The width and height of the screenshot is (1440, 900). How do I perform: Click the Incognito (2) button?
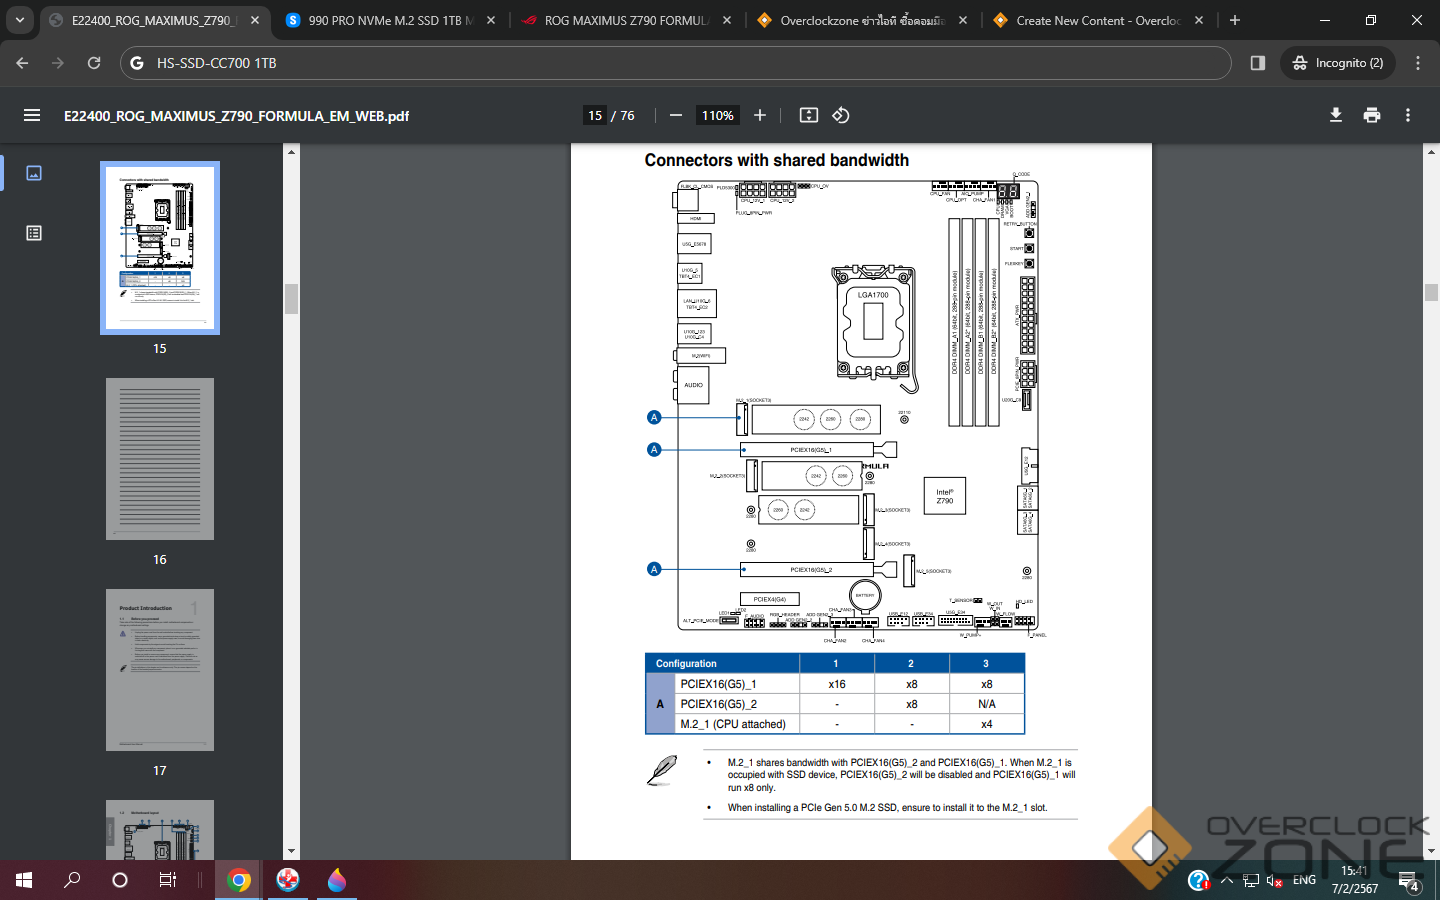click(x=1338, y=63)
